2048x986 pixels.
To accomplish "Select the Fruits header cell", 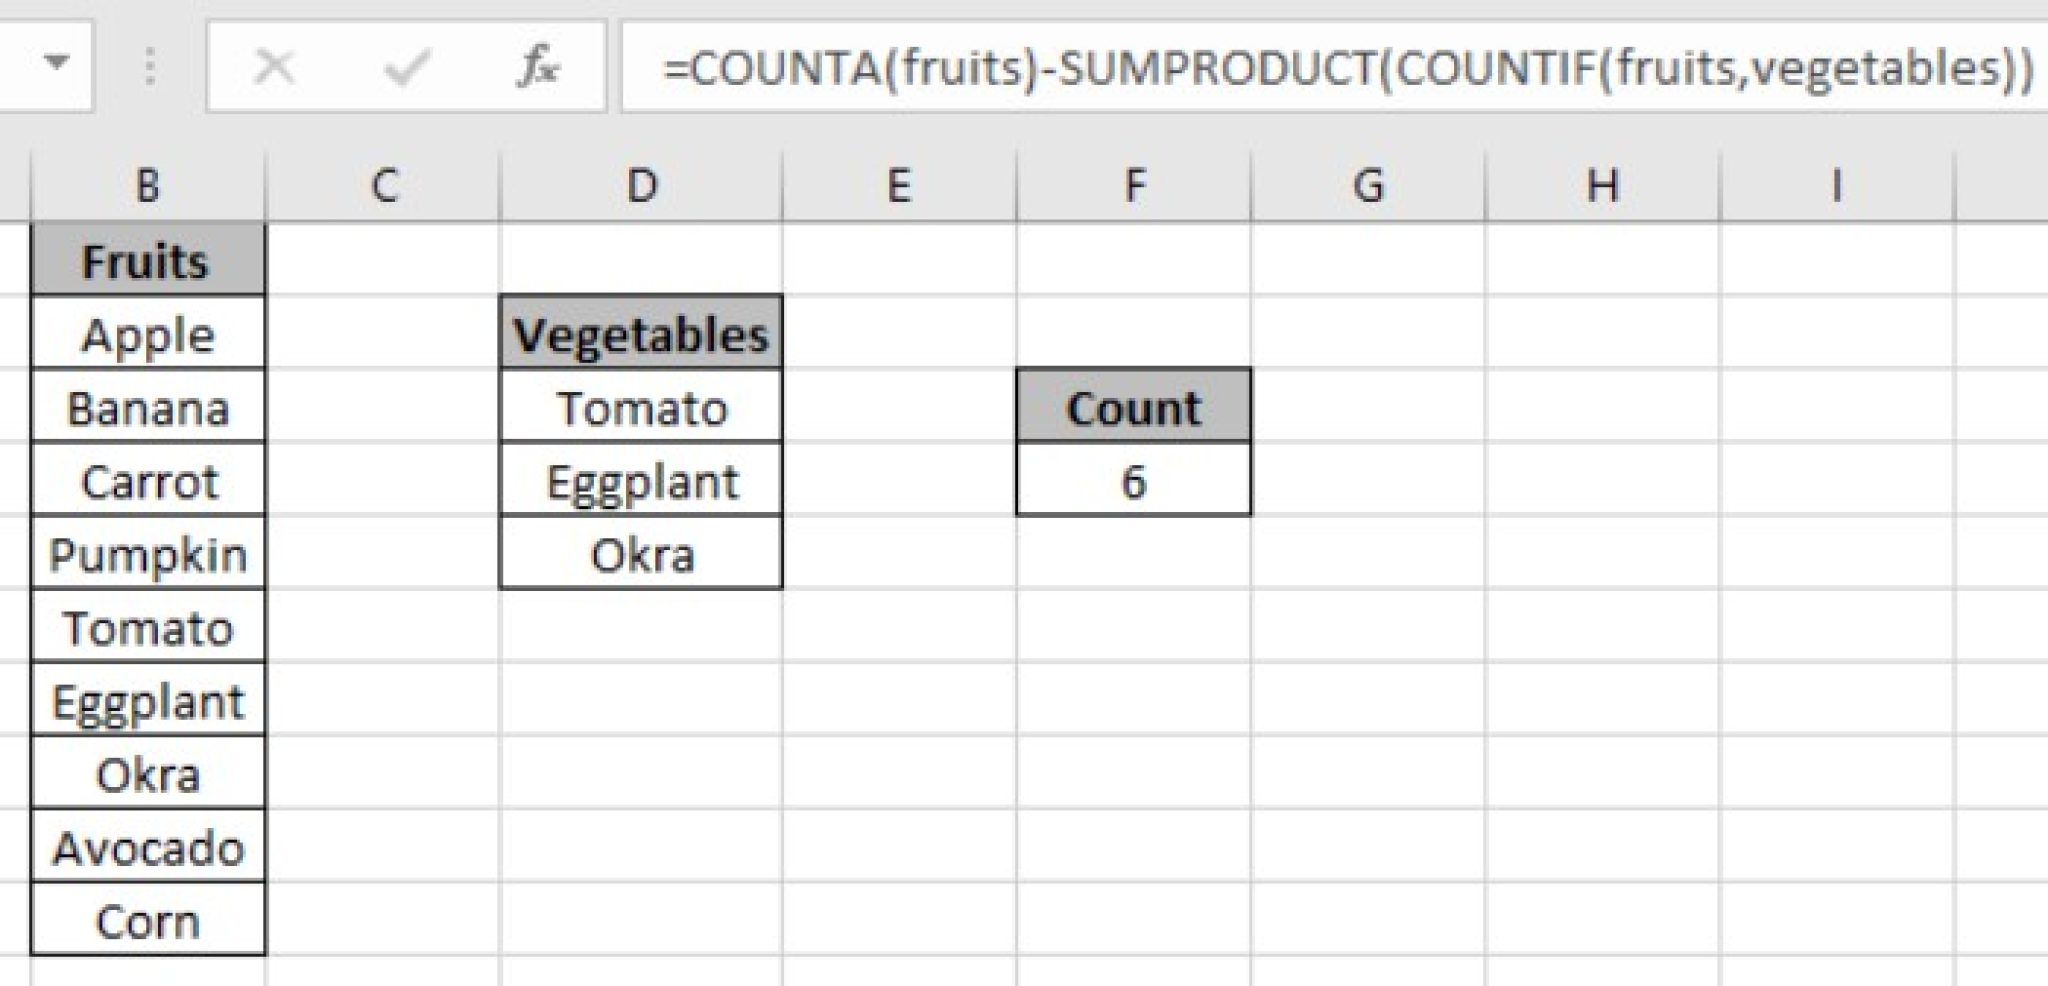I will (x=148, y=262).
